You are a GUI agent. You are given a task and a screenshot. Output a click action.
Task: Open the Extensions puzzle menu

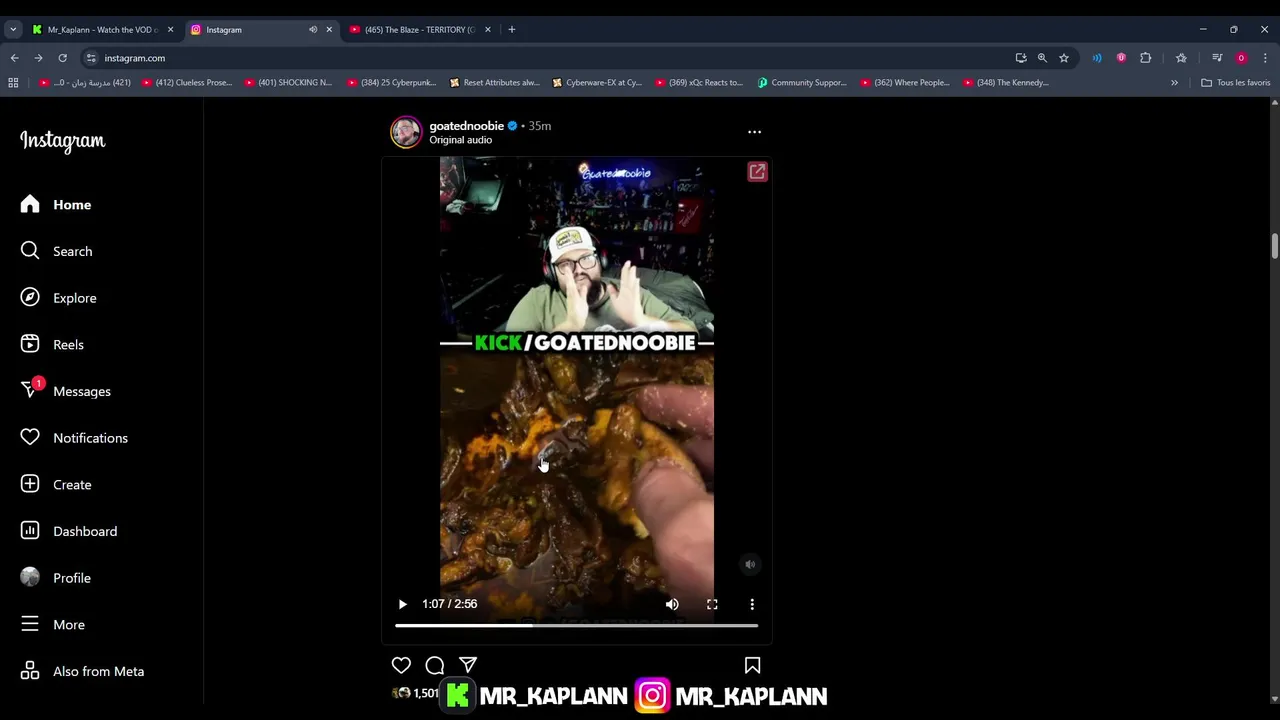coord(1146,58)
